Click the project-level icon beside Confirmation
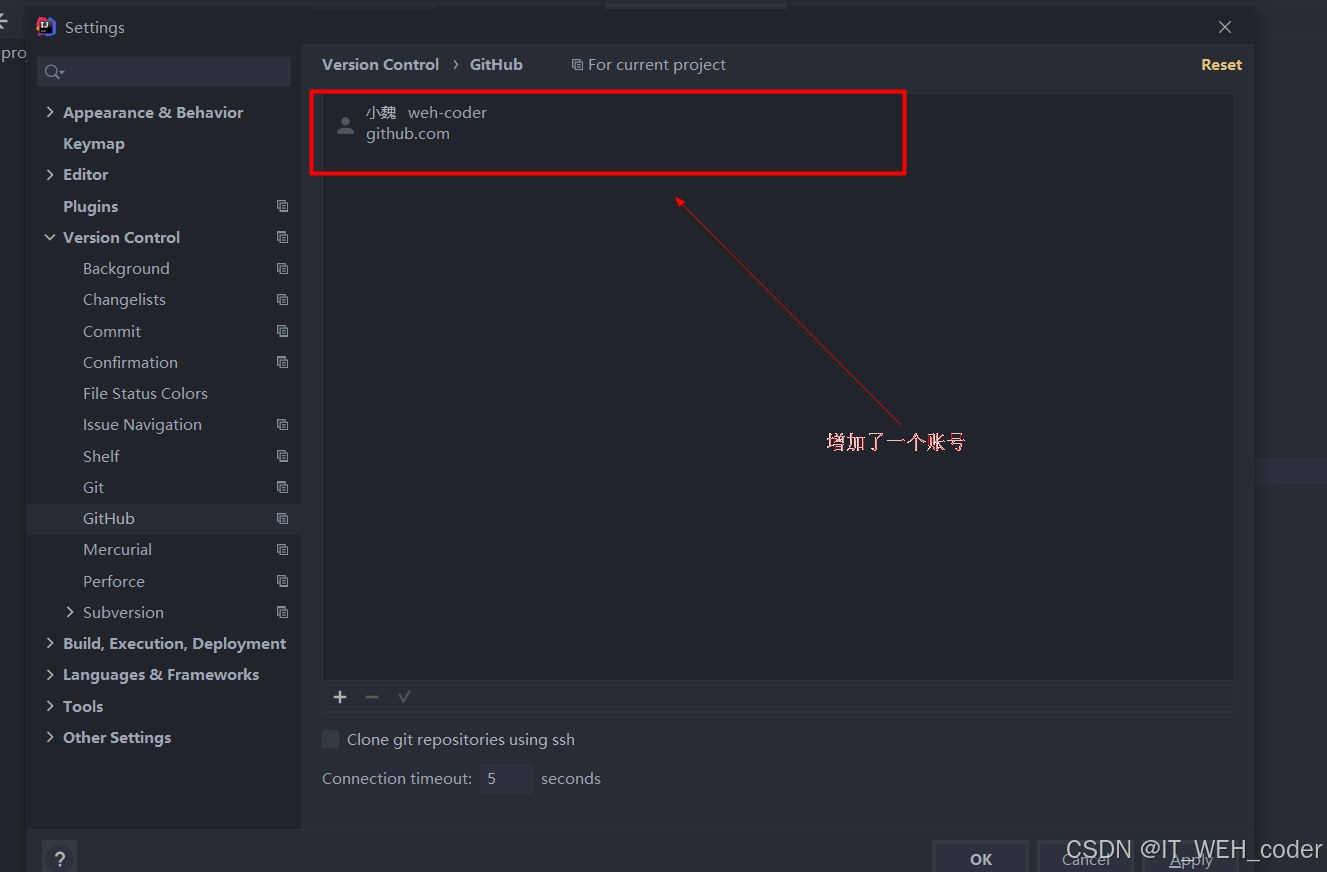Image resolution: width=1327 pixels, height=872 pixels. click(x=283, y=362)
